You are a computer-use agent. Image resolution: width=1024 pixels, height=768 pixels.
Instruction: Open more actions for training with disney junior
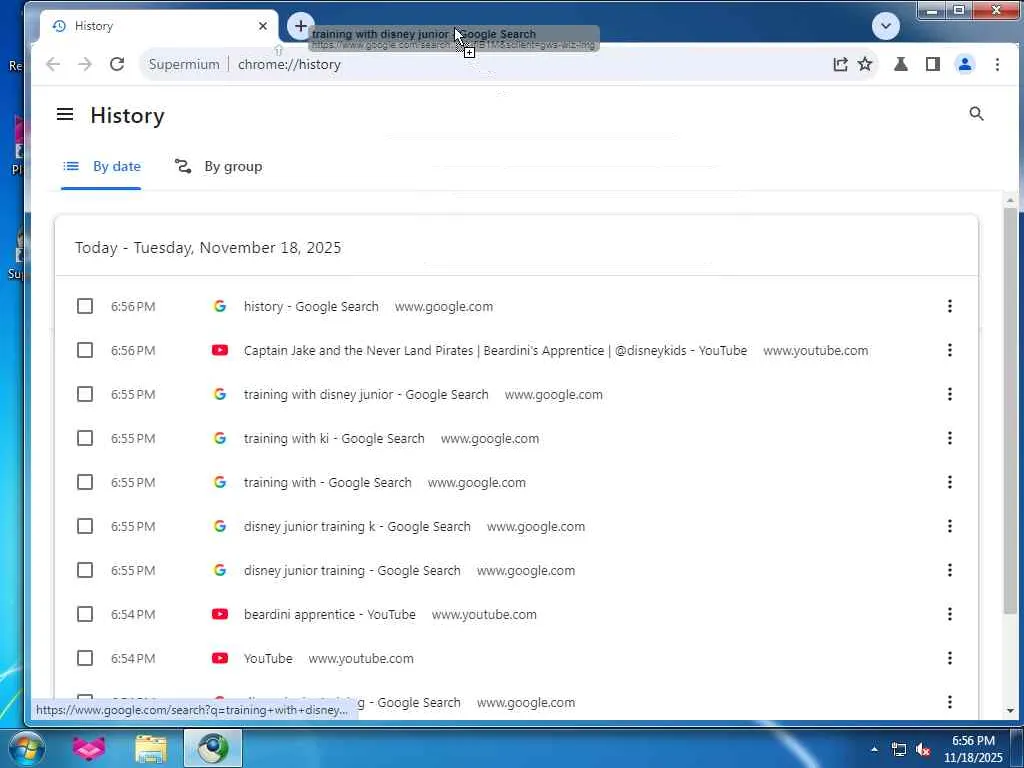click(x=950, y=394)
